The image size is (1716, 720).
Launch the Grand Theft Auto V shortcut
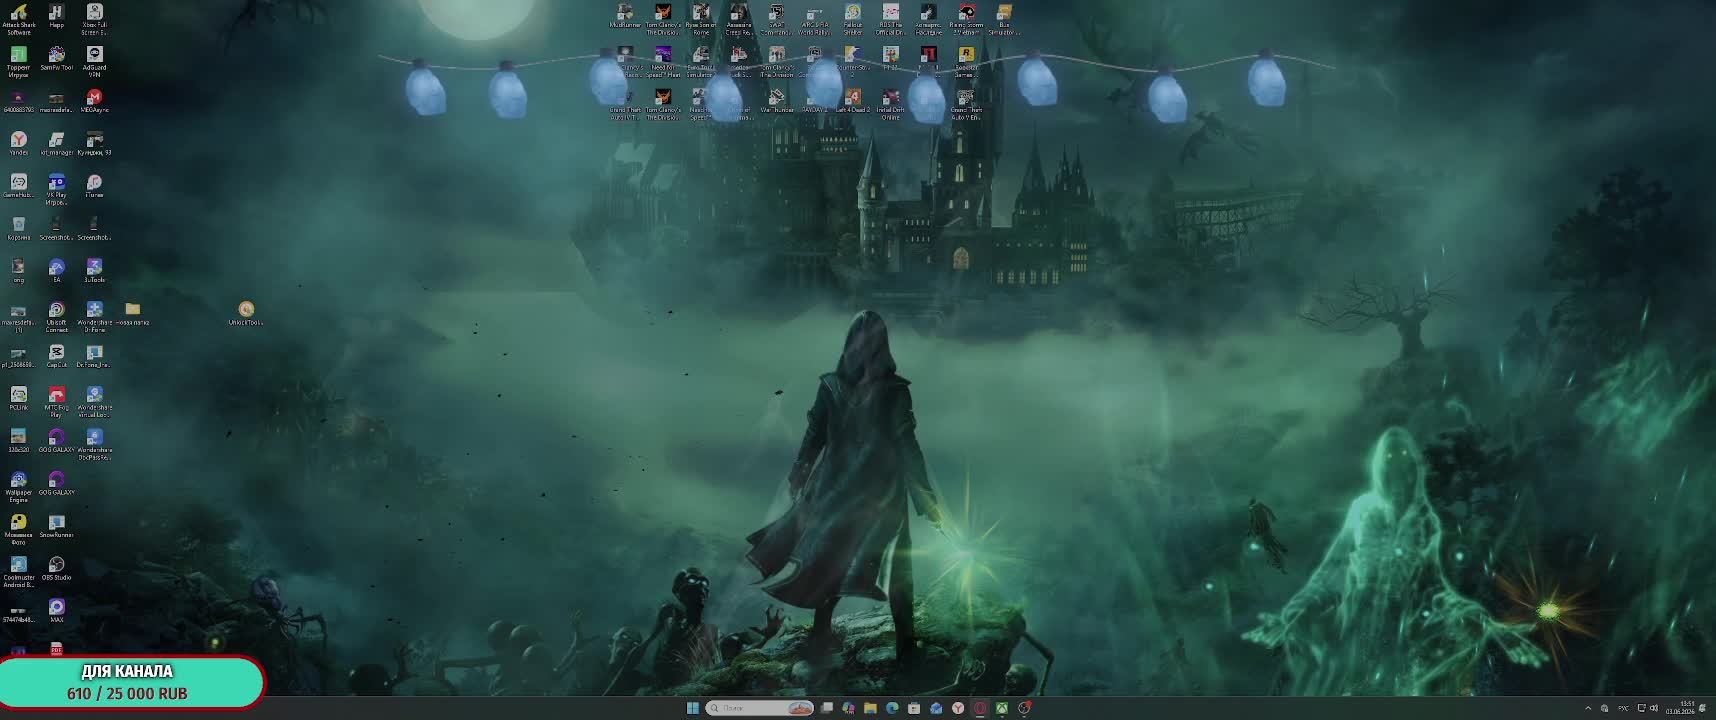pyautogui.click(x=966, y=103)
